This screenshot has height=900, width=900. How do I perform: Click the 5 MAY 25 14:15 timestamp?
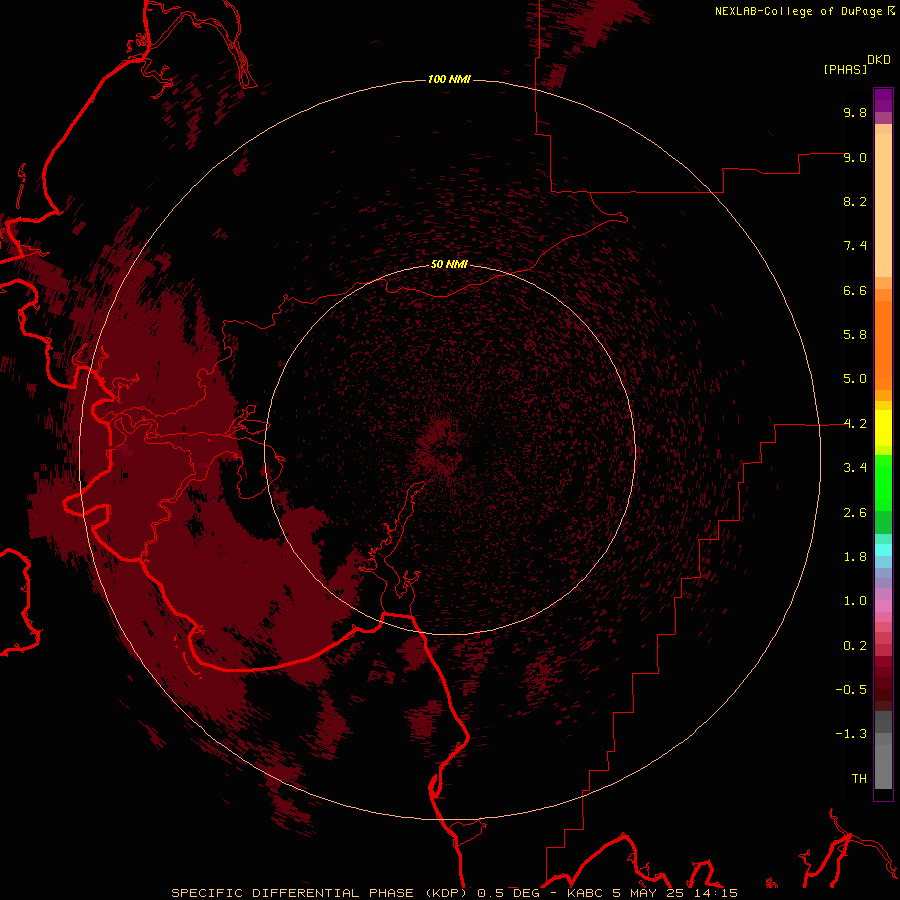point(675,893)
